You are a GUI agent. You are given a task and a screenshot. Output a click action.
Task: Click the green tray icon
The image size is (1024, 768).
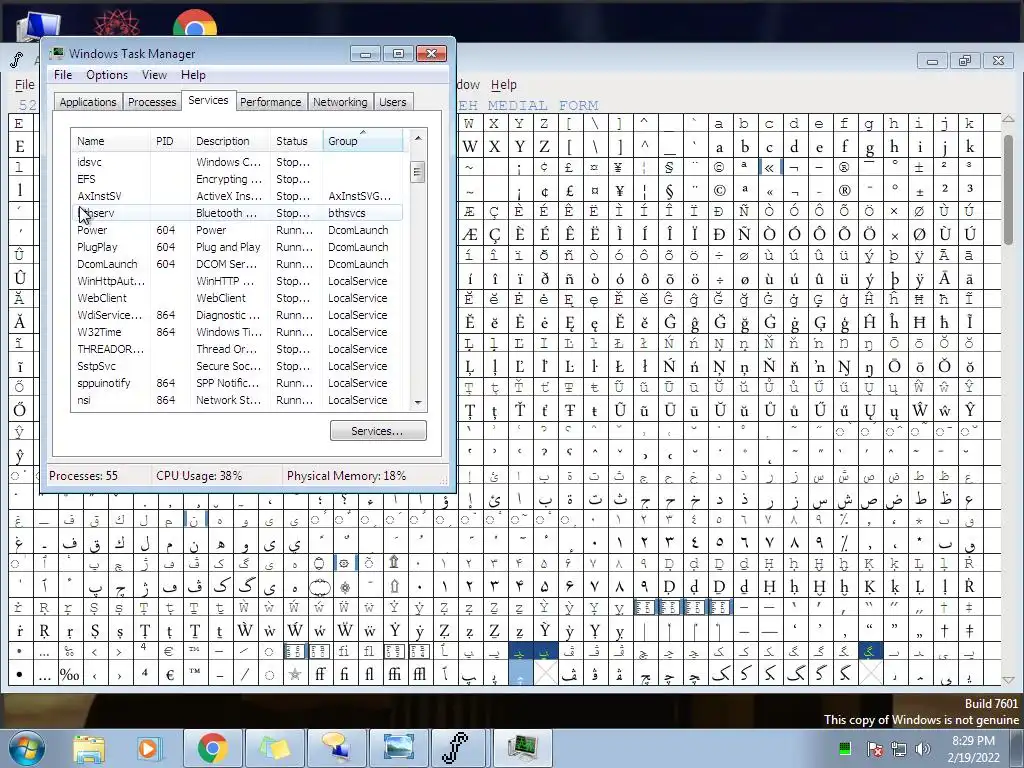[844, 748]
